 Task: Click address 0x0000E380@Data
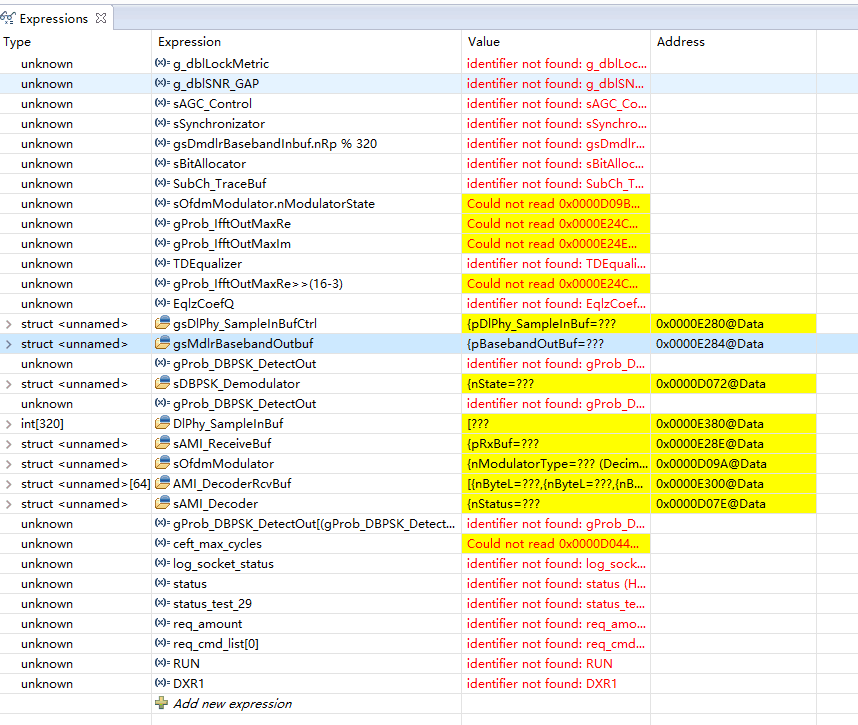coord(710,424)
